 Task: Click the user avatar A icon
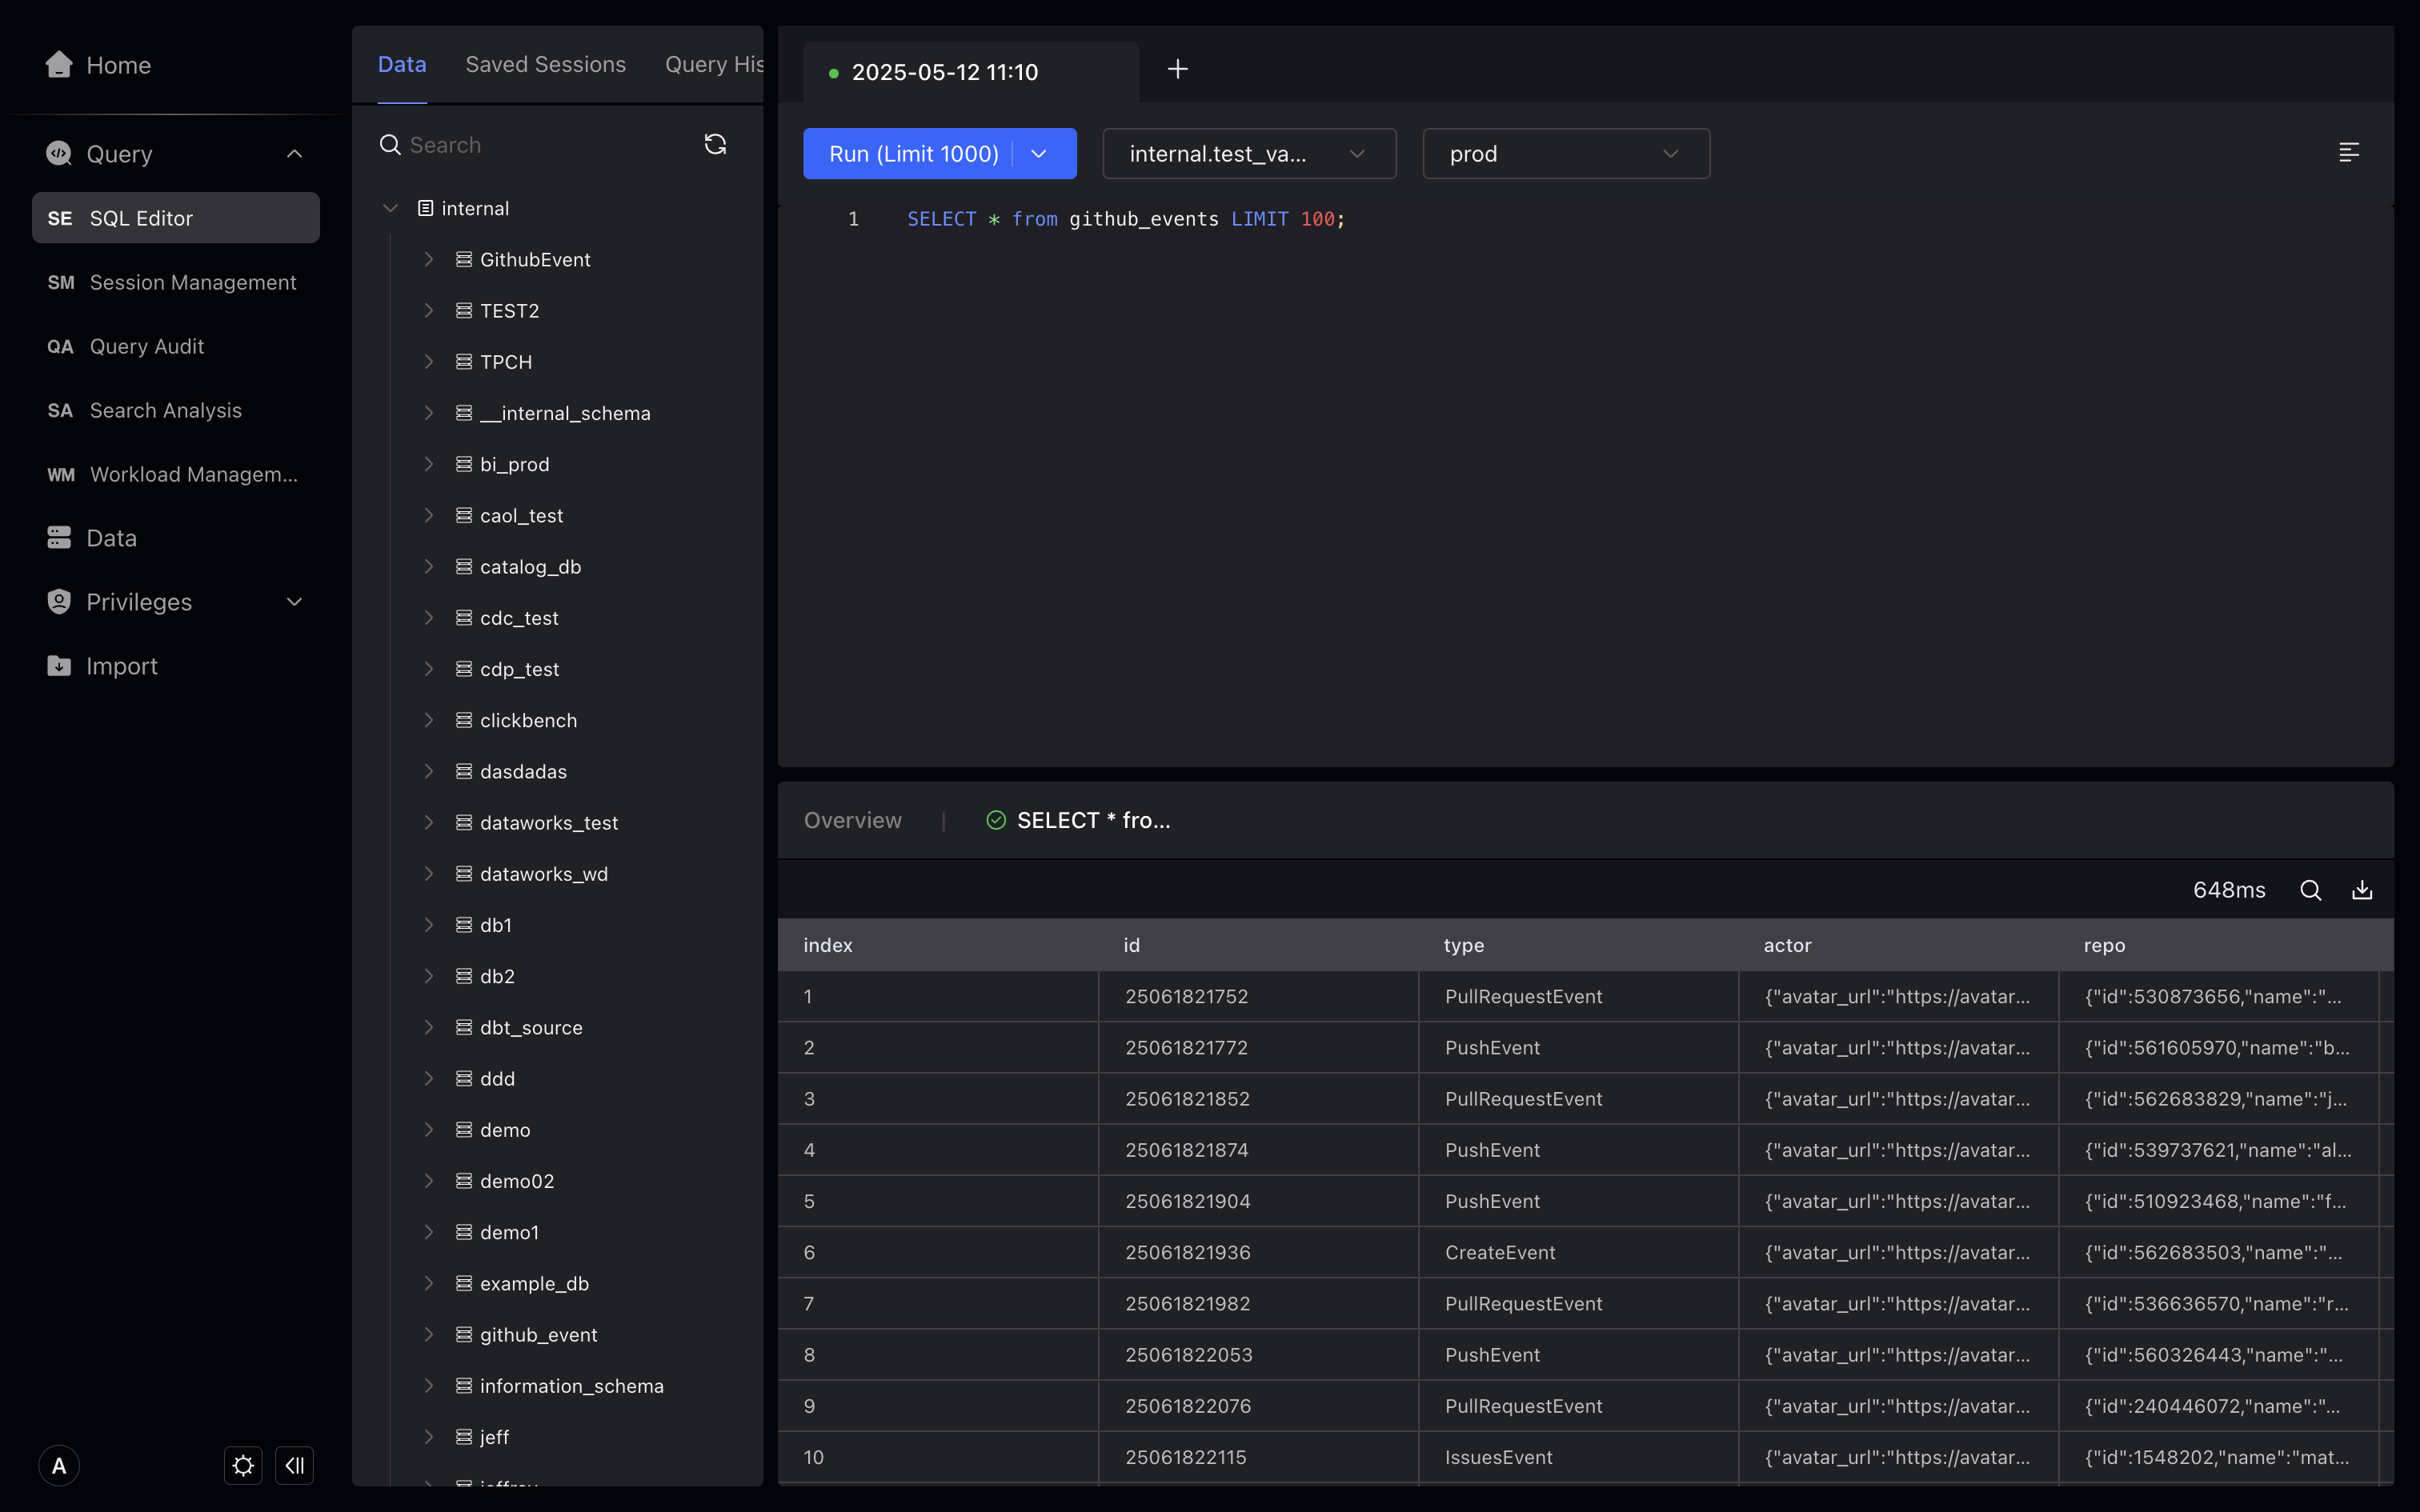pyautogui.click(x=59, y=1466)
